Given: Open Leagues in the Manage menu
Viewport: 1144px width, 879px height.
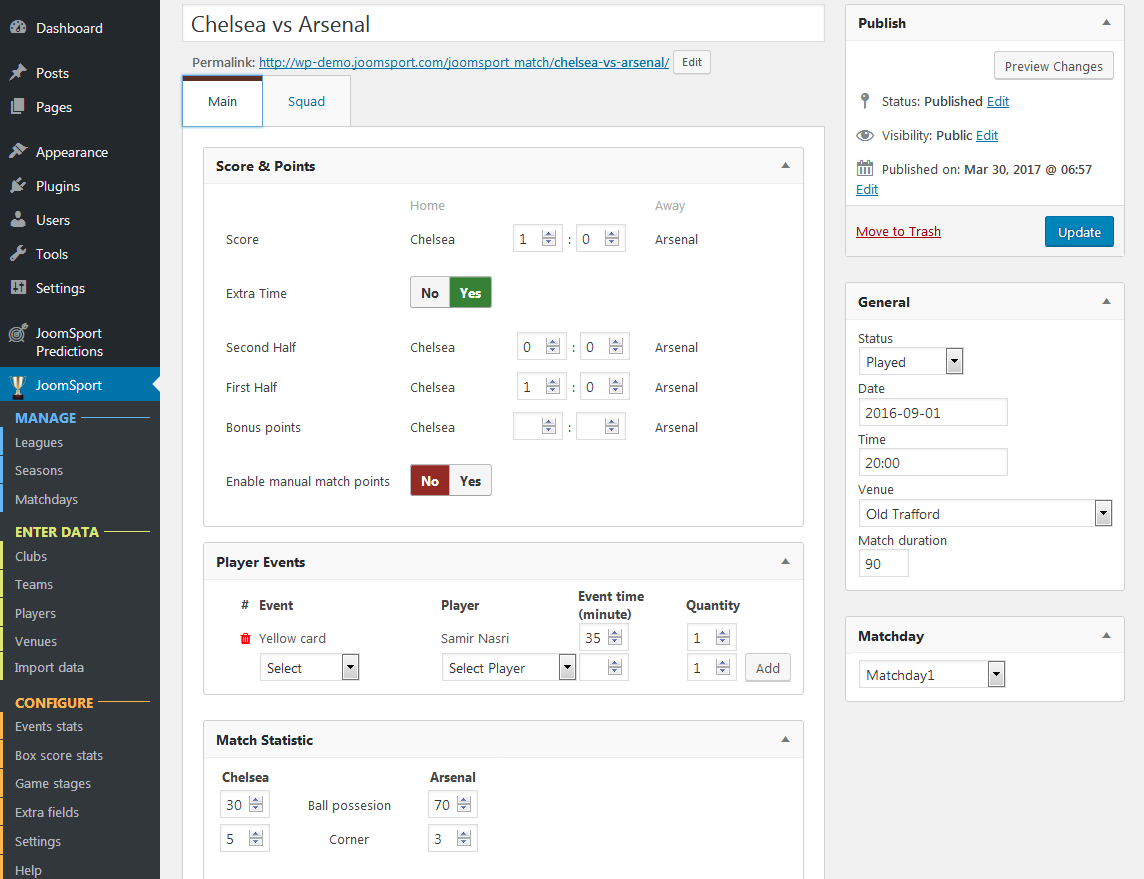Looking at the screenshot, I should [39, 442].
